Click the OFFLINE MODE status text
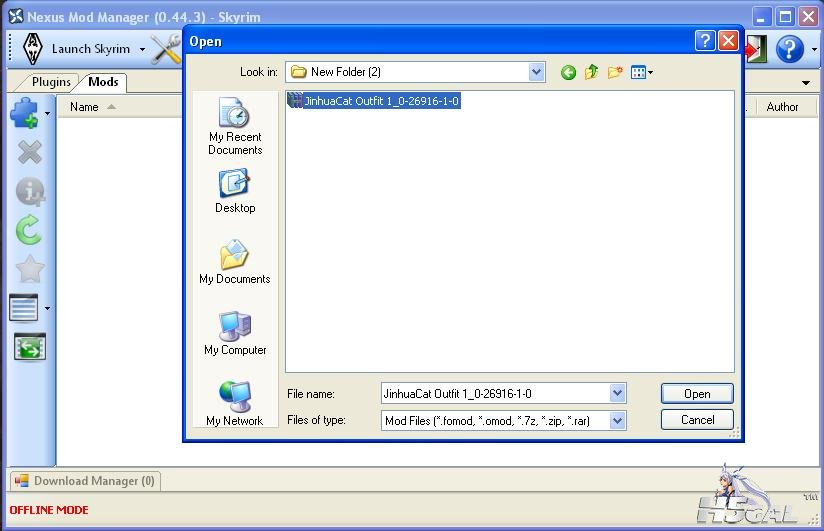This screenshot has width=824, height=531. point(49,510)
